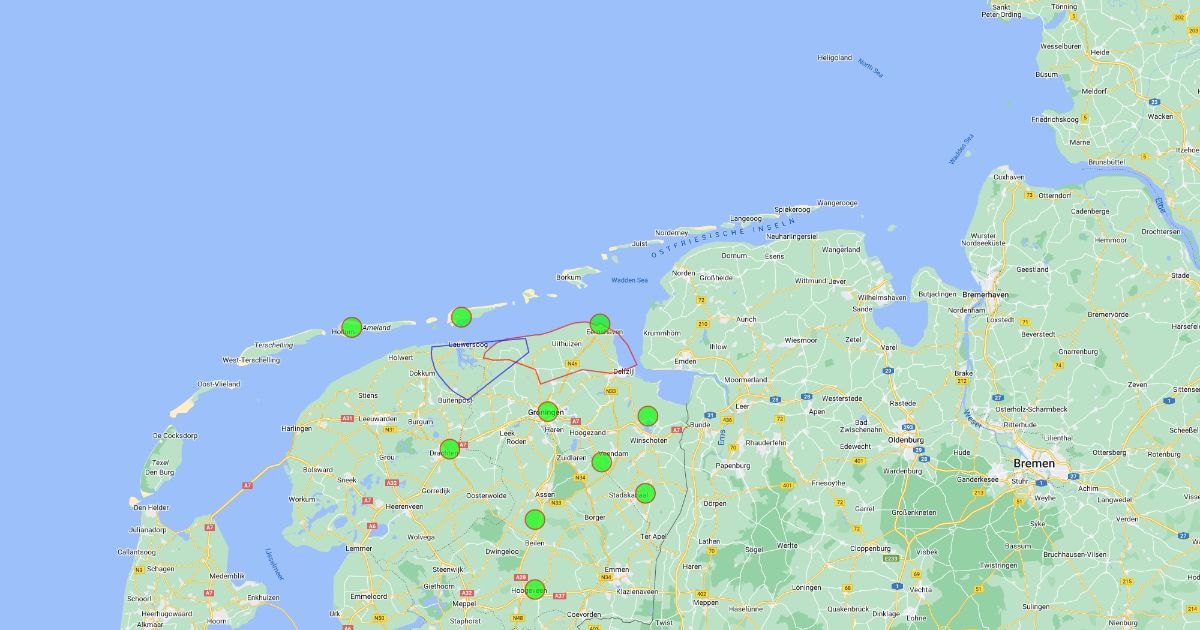1200x630 pixels.
Task: Click the Langeoog island label
Action: (x=746, y=218)
